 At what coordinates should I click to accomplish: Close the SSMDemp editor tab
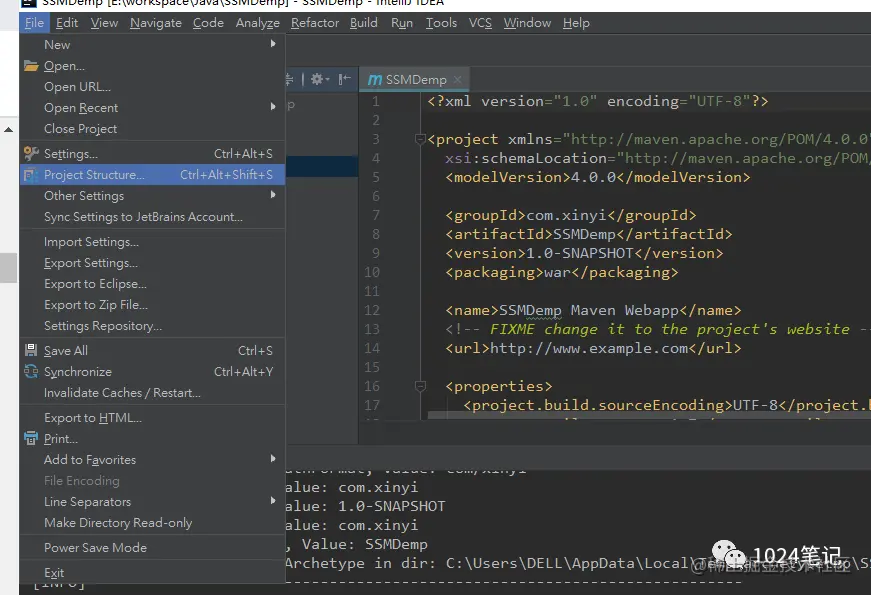point(457,79)
